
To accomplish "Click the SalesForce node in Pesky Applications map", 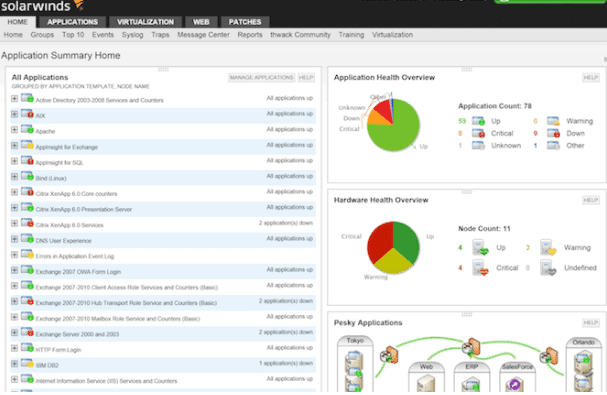I will (517, 377).
